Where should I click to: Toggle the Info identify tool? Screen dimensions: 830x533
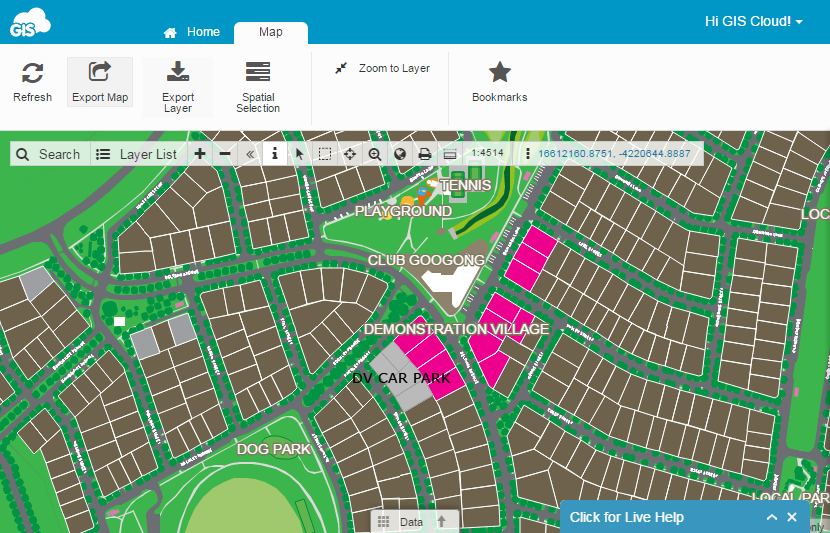pos(275,154)
